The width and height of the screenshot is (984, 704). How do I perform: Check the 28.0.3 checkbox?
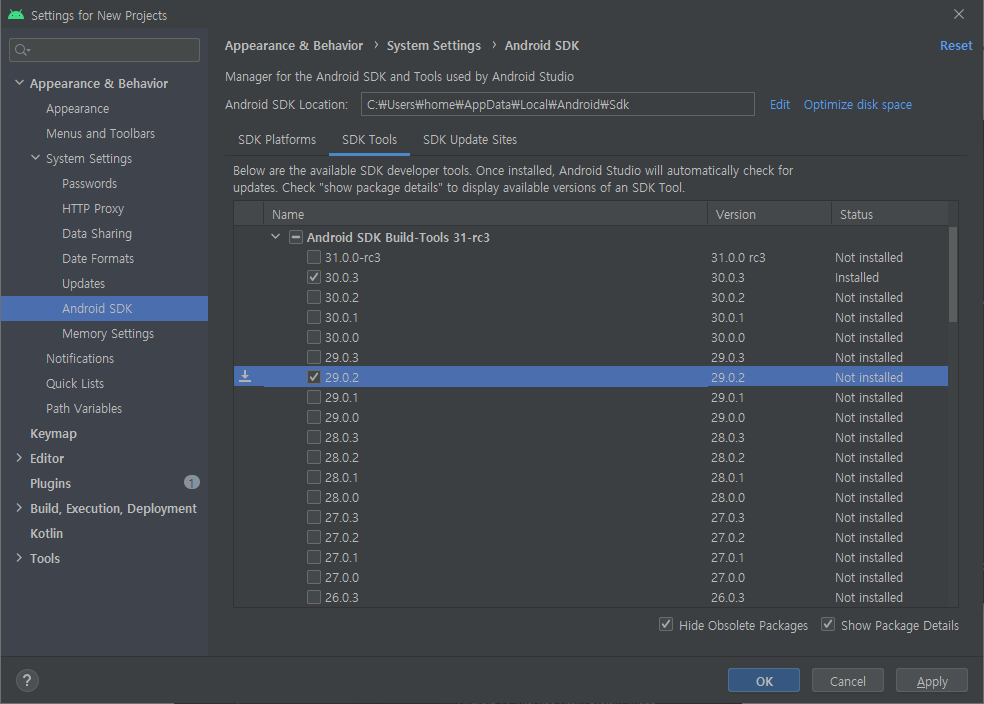(x=314, y=437)
